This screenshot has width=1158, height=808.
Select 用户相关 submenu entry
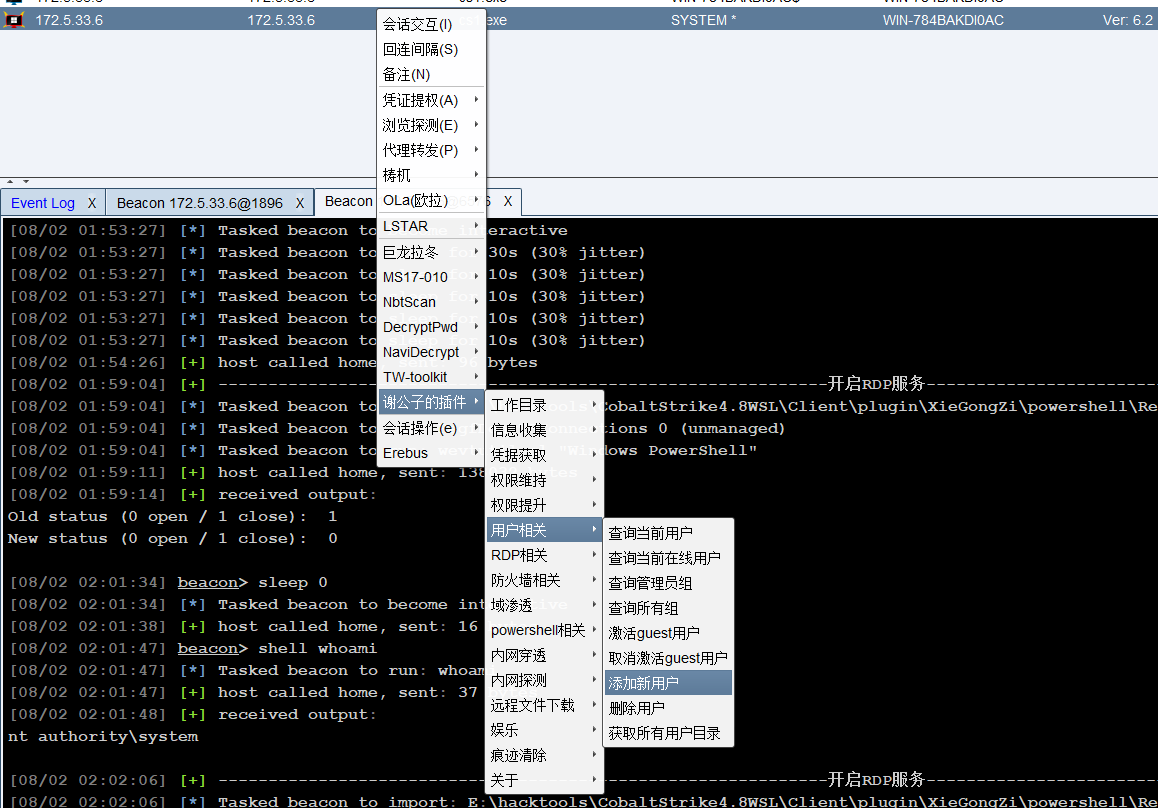point(545,530)
